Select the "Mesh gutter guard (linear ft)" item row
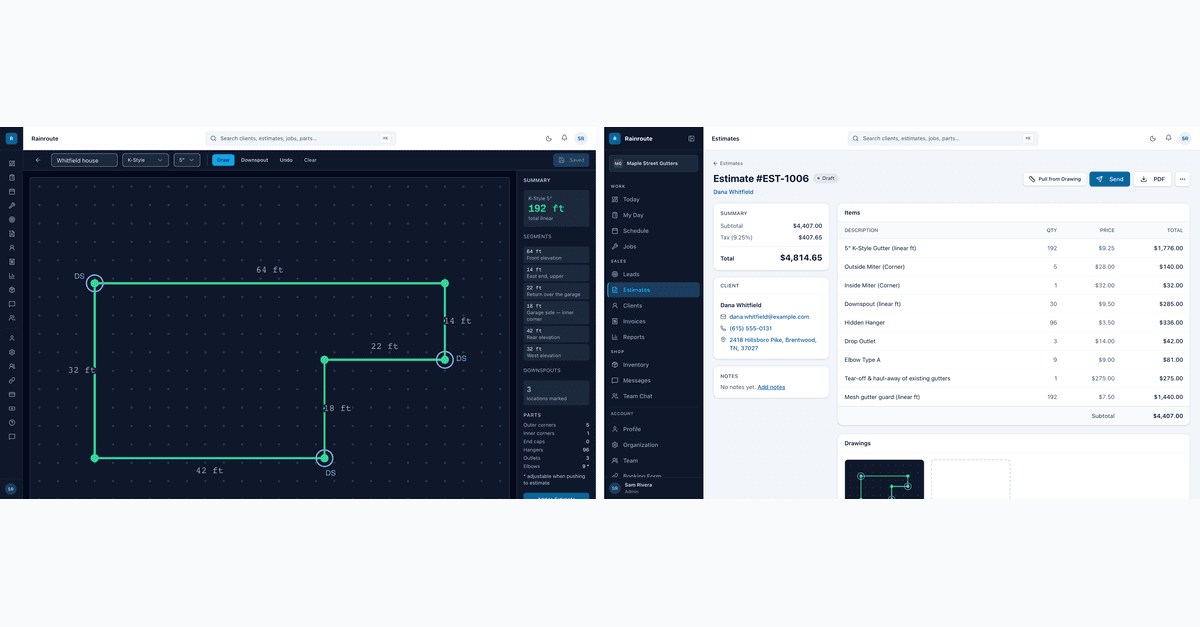Image resolution: width=1200 pixels, height=627 pixels. click(x=1013, y=397)
